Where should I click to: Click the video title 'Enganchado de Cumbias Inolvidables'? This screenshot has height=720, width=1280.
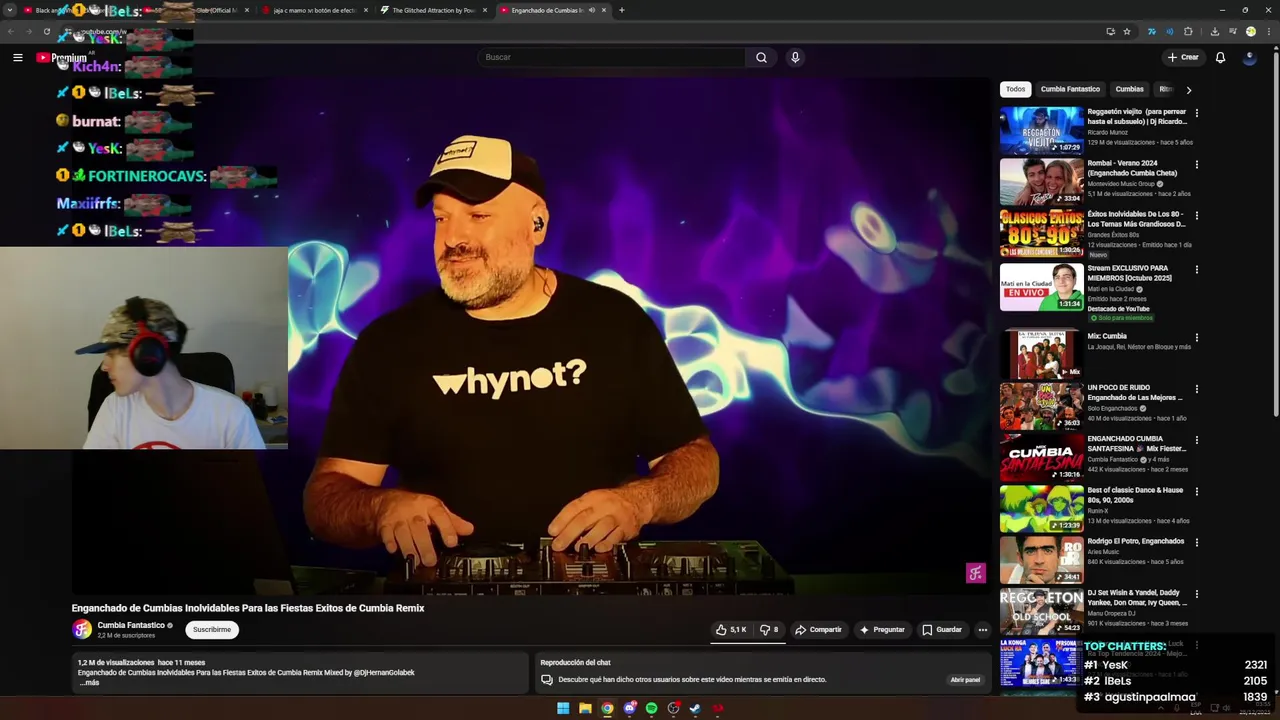click(248, 608)
